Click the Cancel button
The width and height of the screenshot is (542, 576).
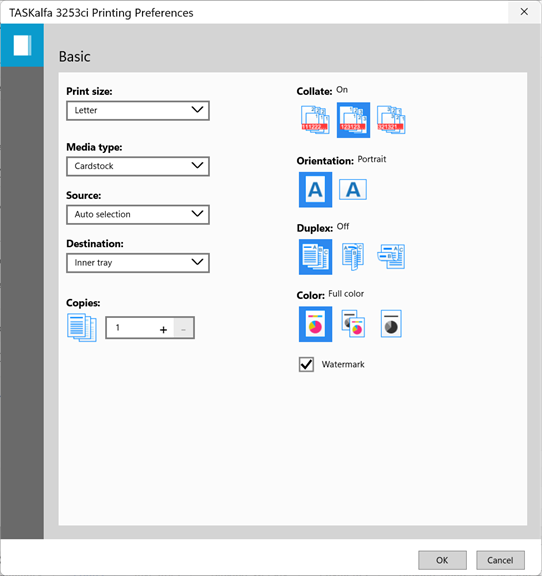coord(500,560)
